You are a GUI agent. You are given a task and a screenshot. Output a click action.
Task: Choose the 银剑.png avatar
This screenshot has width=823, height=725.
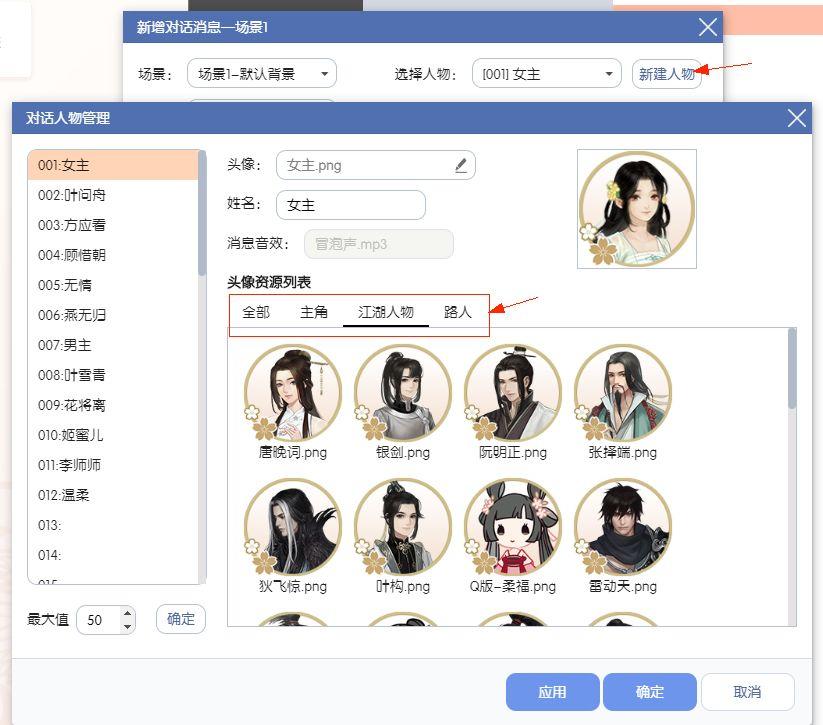403,392
